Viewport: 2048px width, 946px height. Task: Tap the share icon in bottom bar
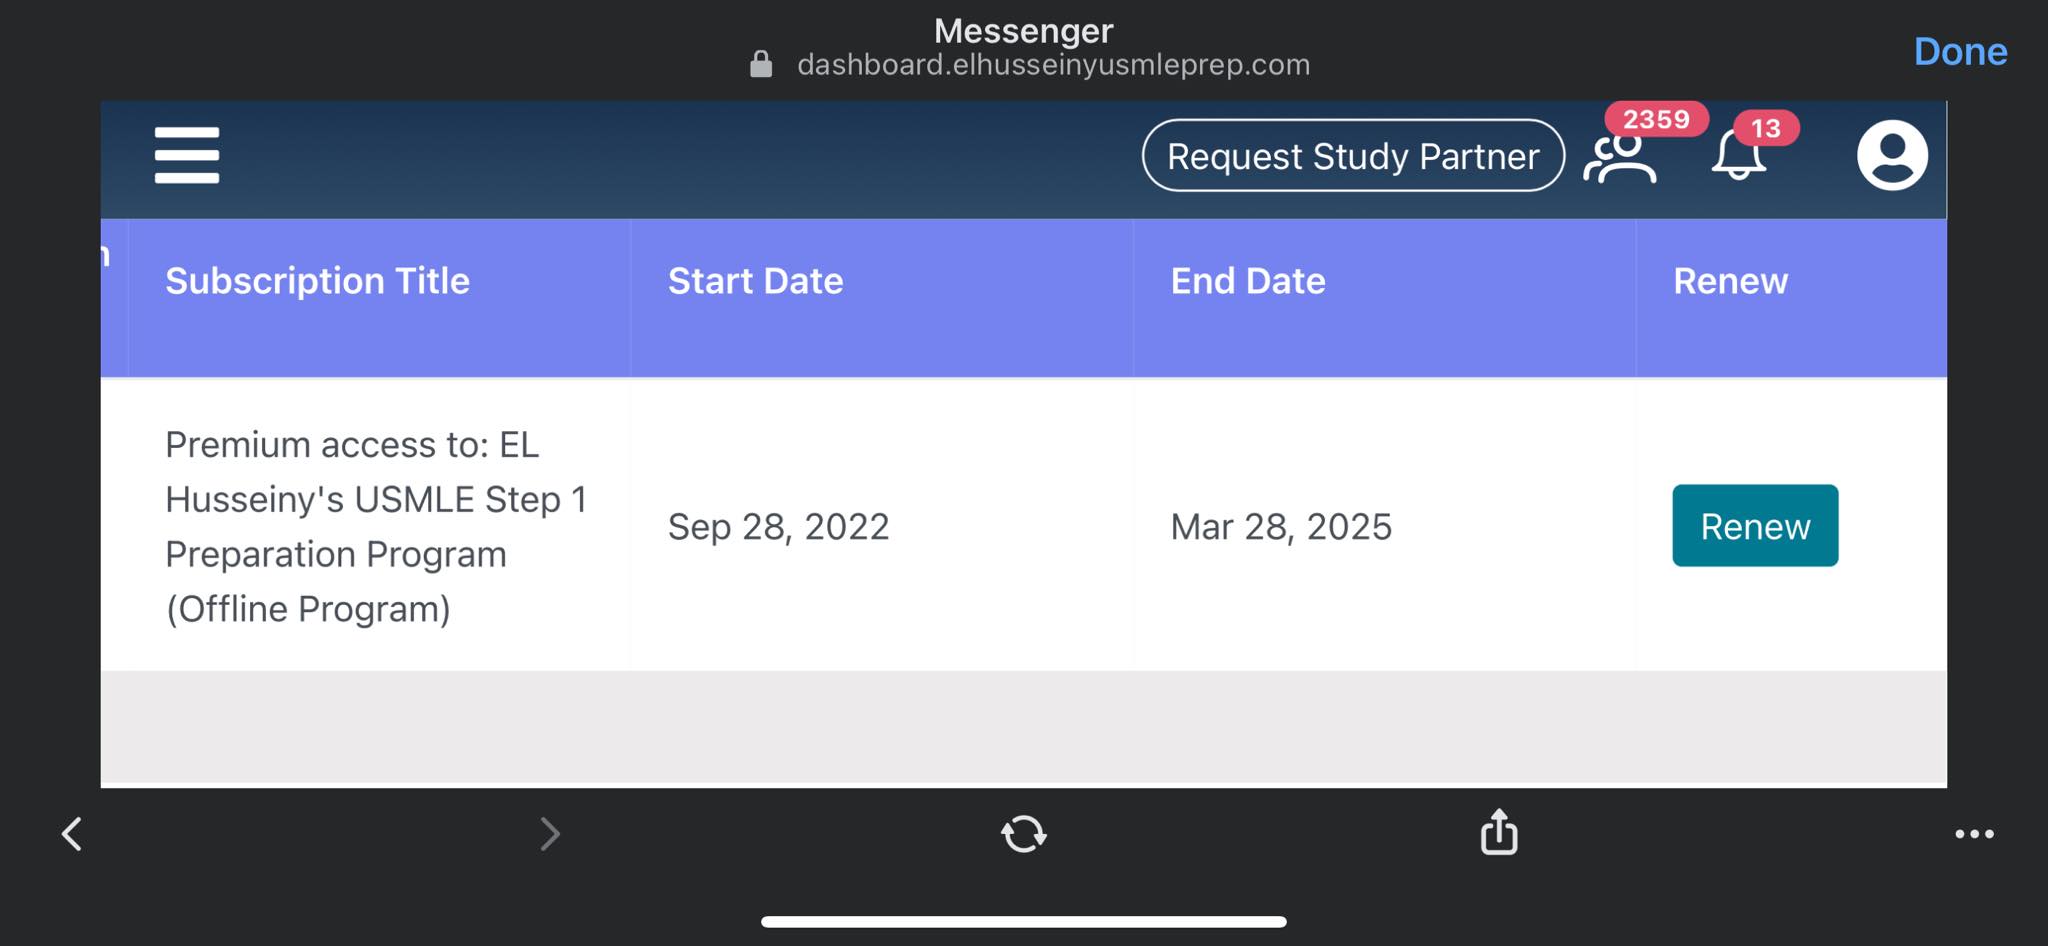(x=1498, y=832)
